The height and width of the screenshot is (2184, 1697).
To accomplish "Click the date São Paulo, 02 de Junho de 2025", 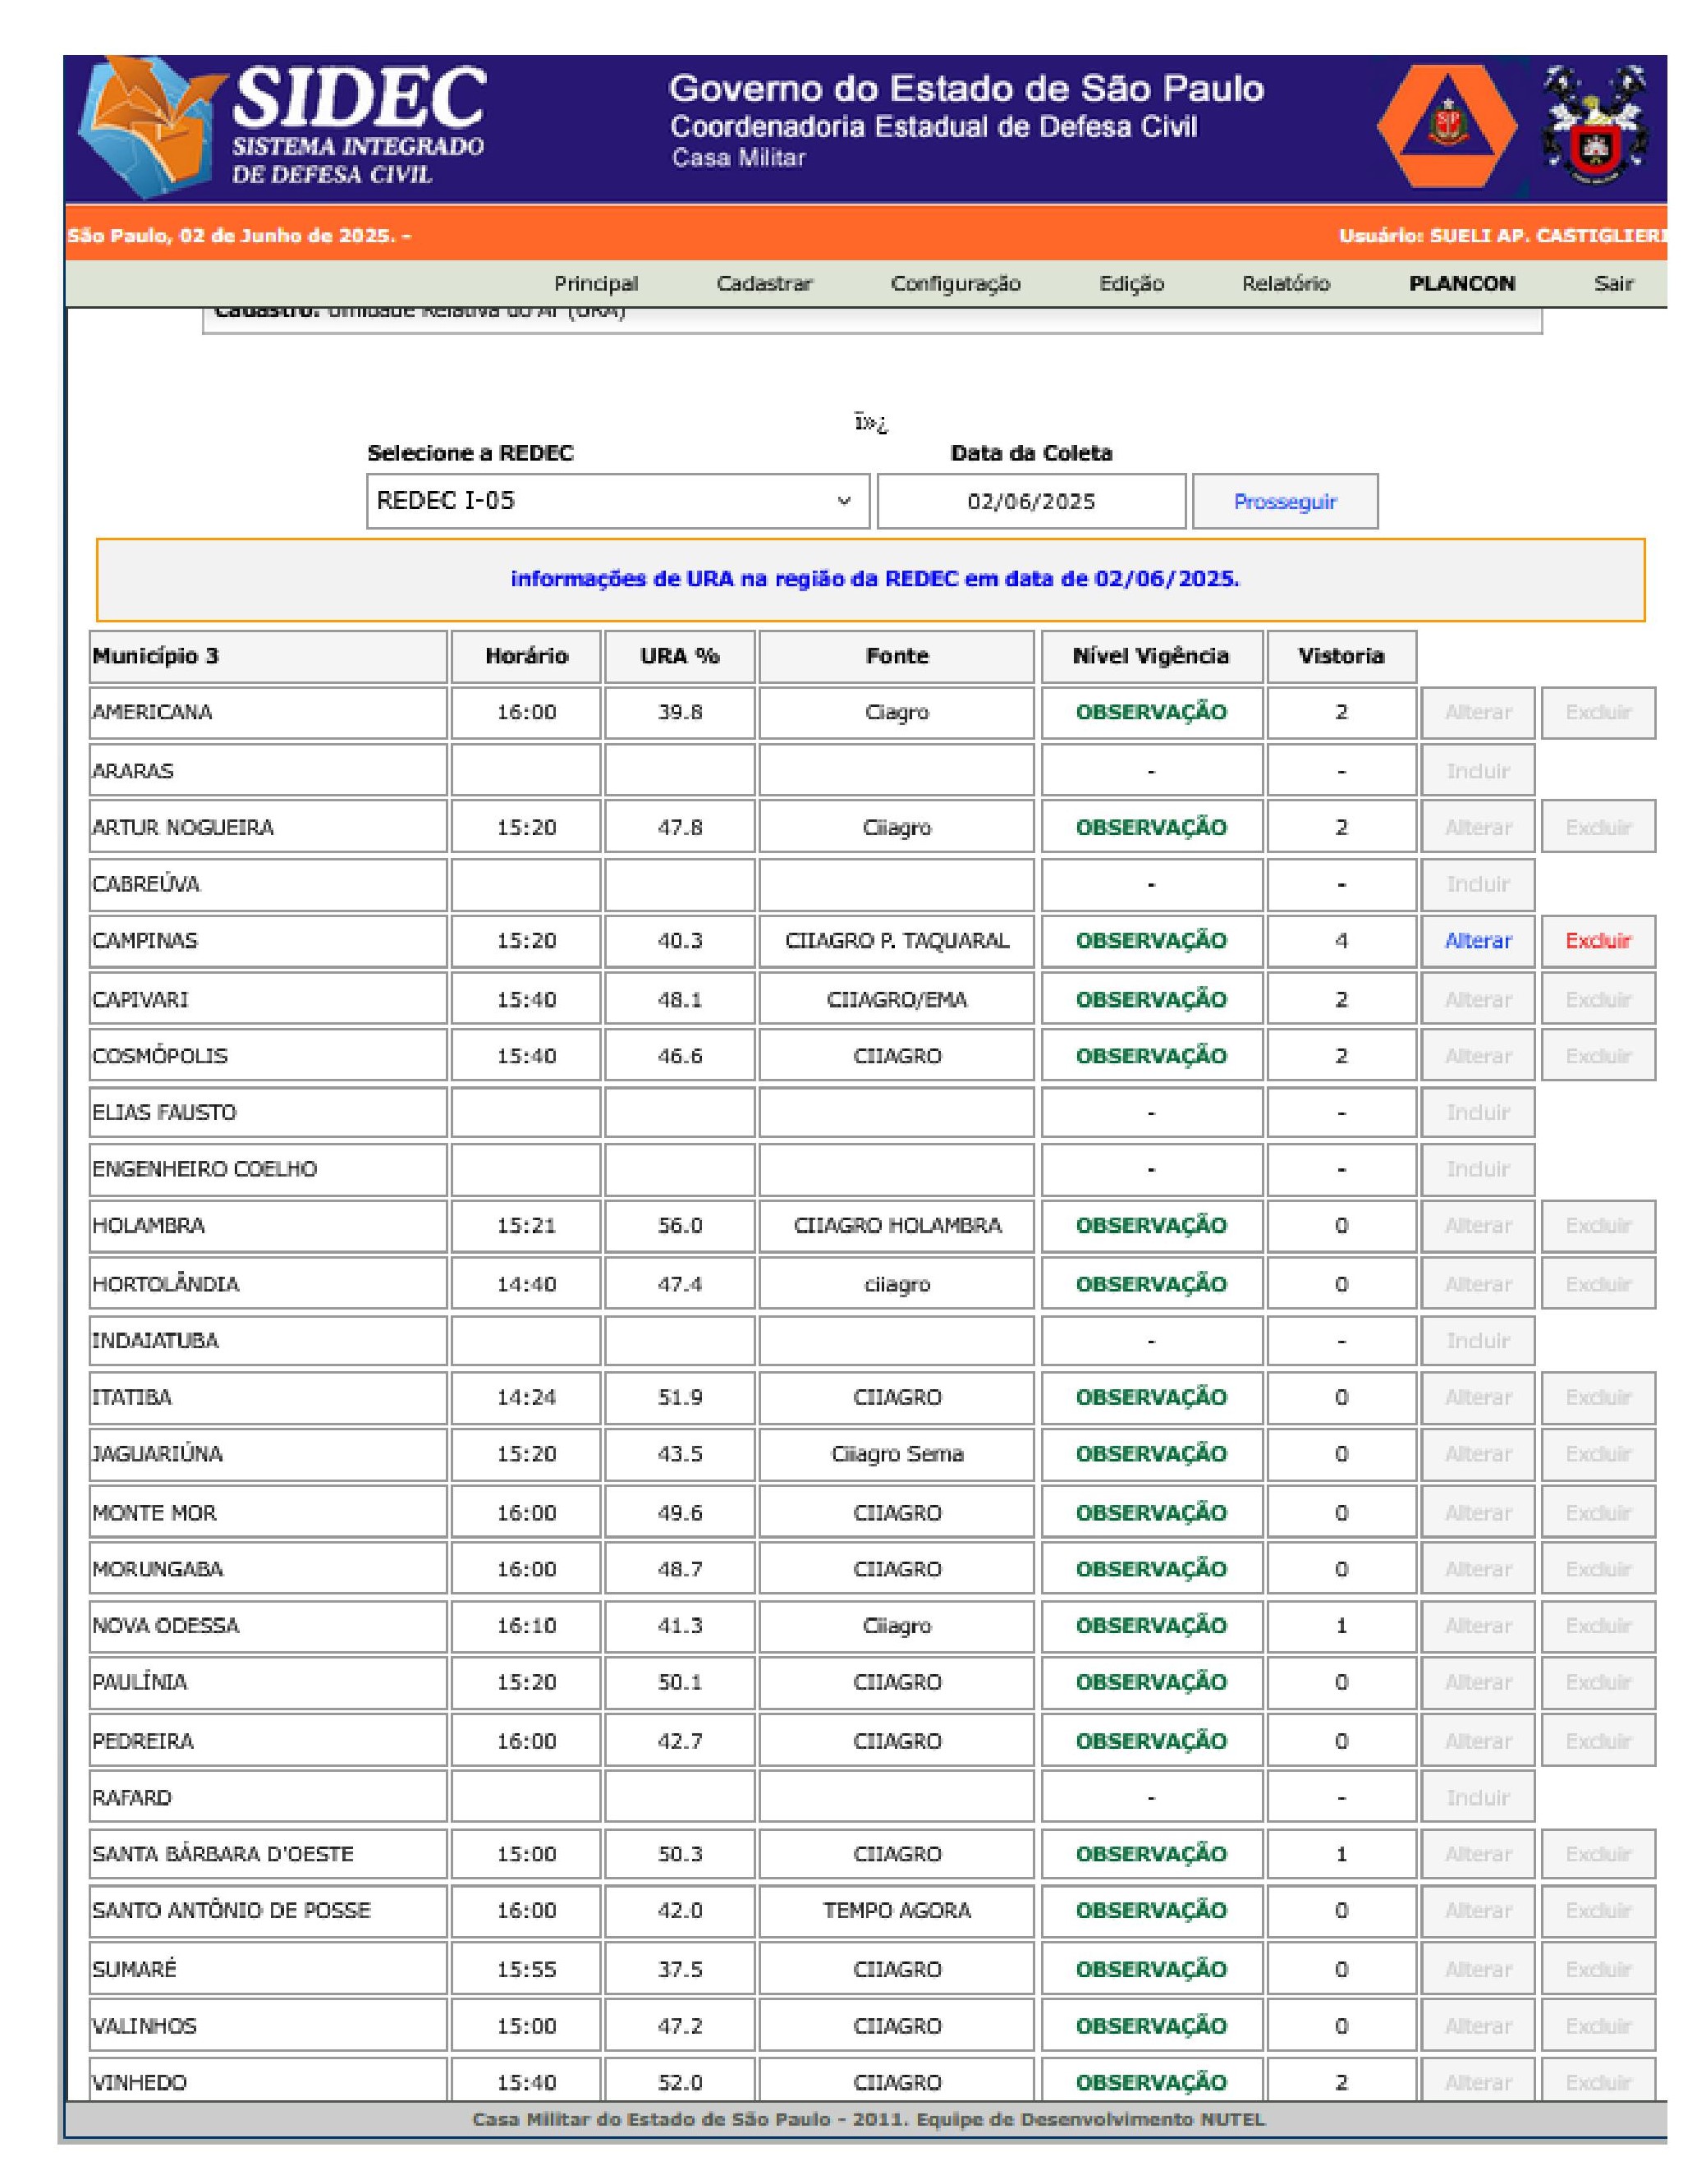I will pyautogui.click(x=232, y=237).
